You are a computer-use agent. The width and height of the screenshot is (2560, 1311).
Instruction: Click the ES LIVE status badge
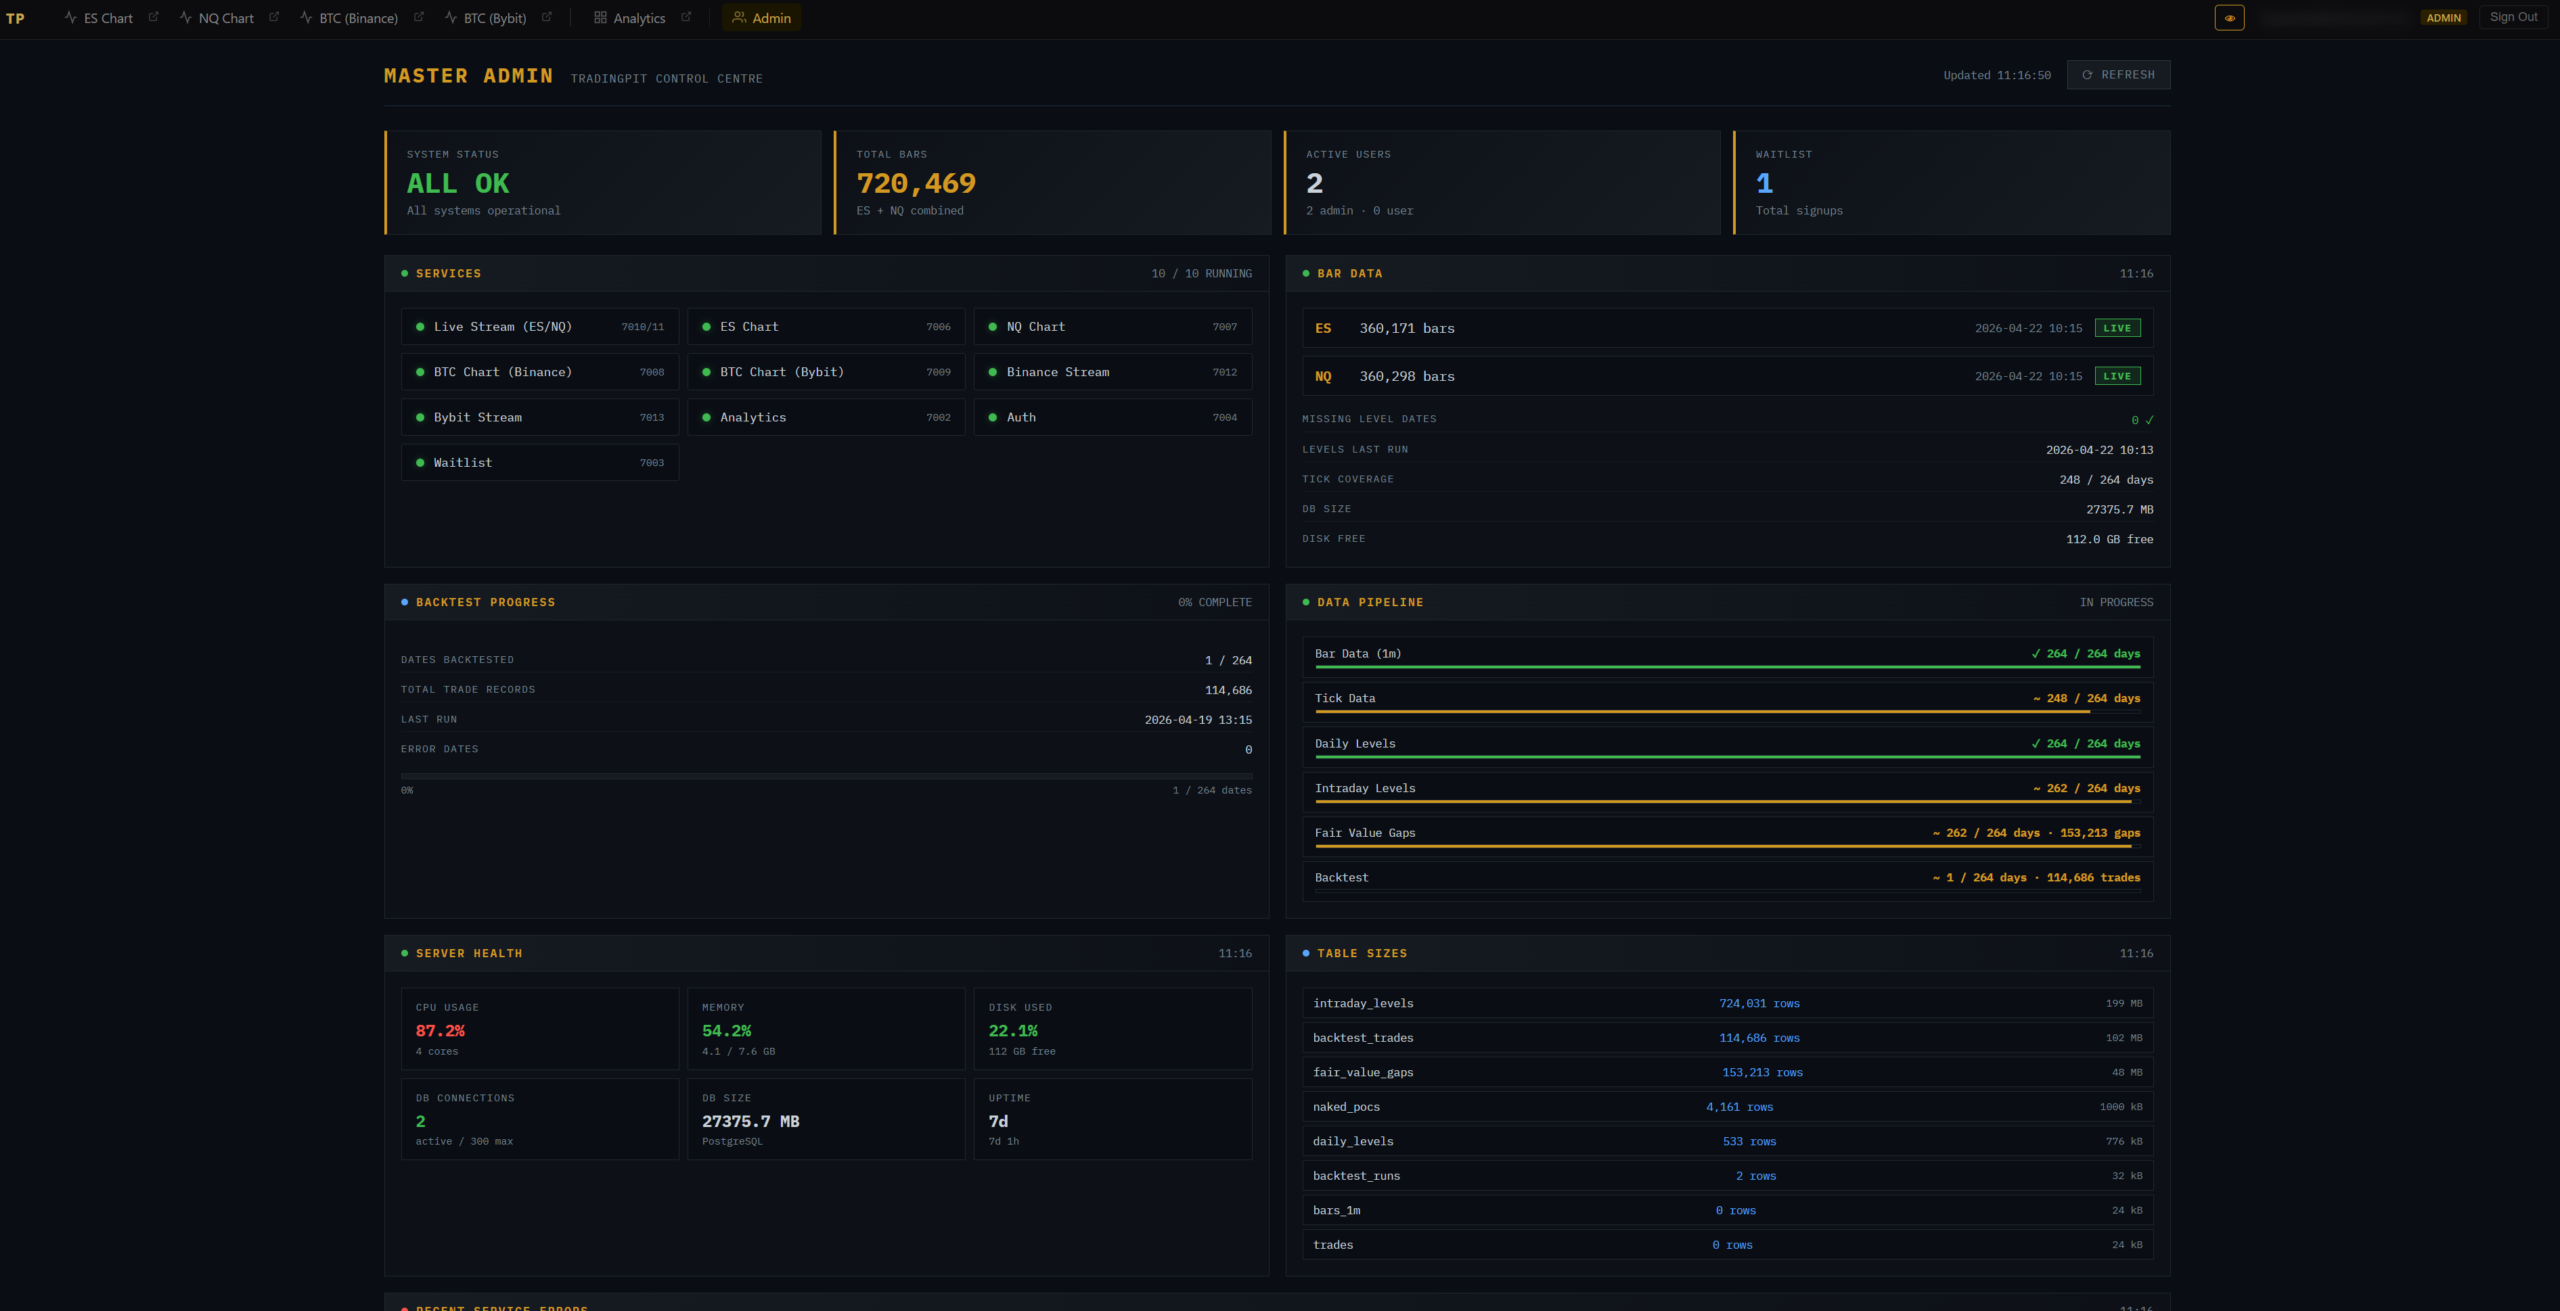pyautogui.click(x=2117, y=328)
